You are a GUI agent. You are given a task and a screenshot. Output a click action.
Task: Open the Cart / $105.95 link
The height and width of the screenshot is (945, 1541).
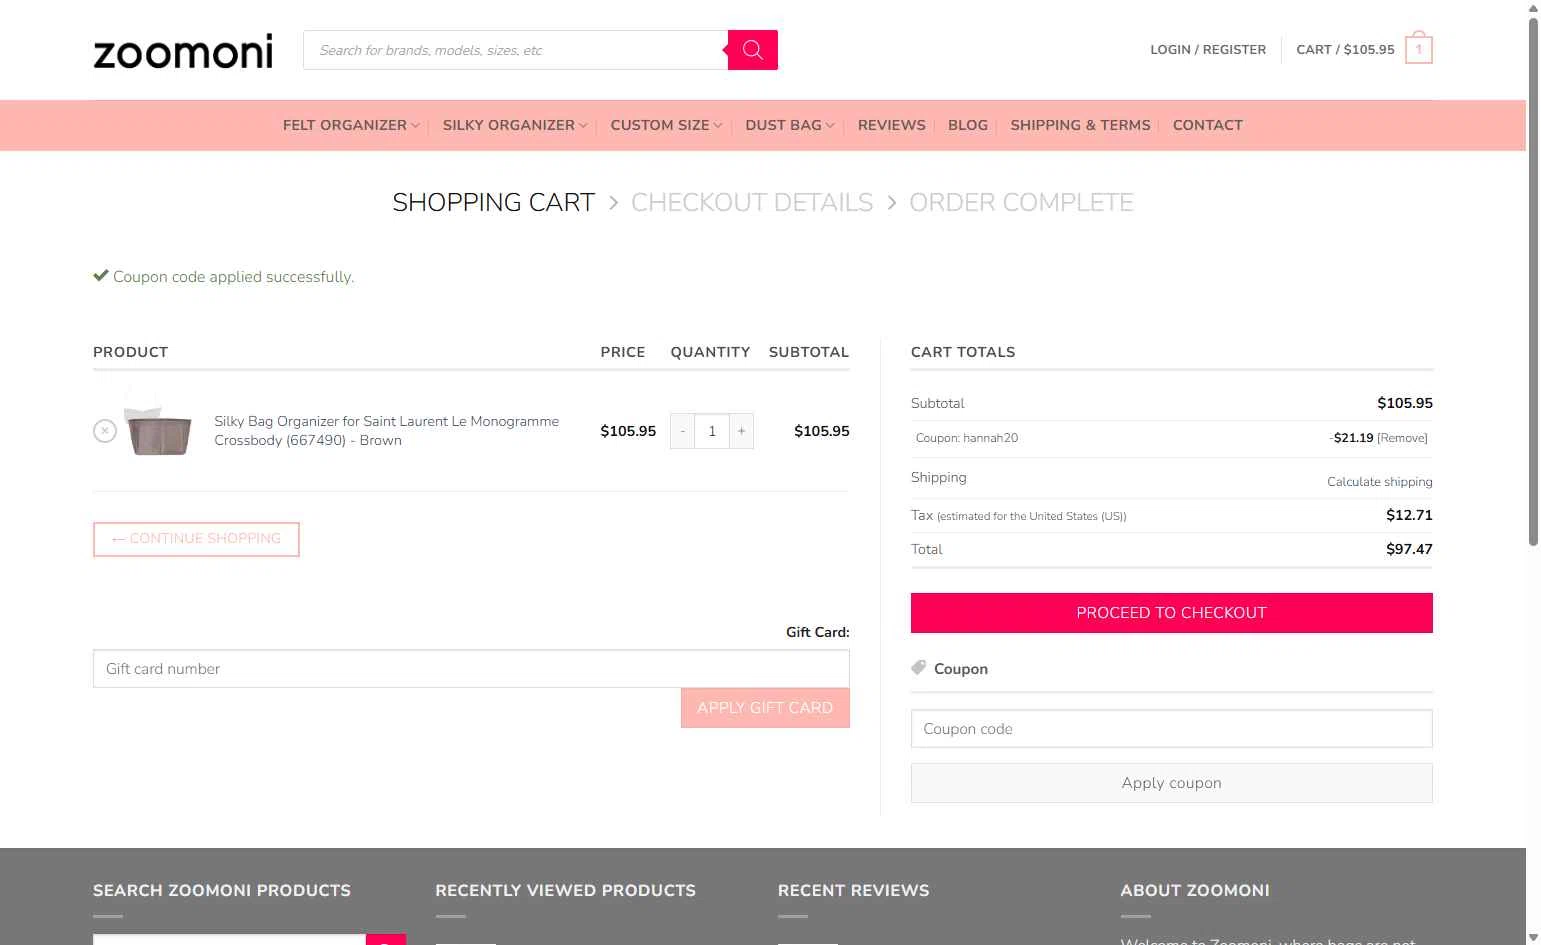click(1345, 49)
